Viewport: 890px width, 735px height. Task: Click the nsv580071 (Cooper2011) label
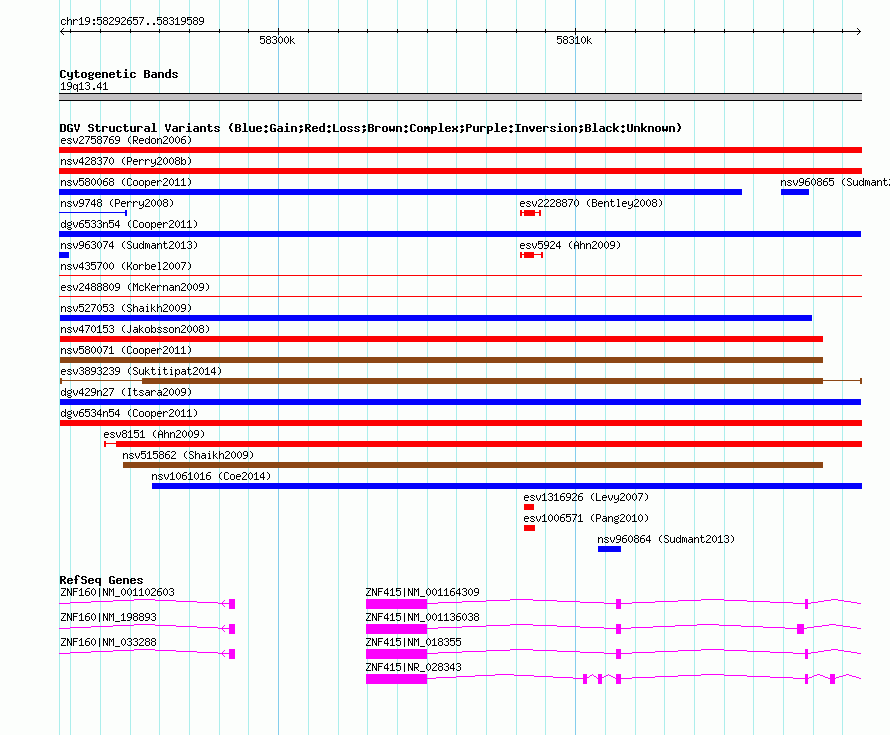point(126,350)
